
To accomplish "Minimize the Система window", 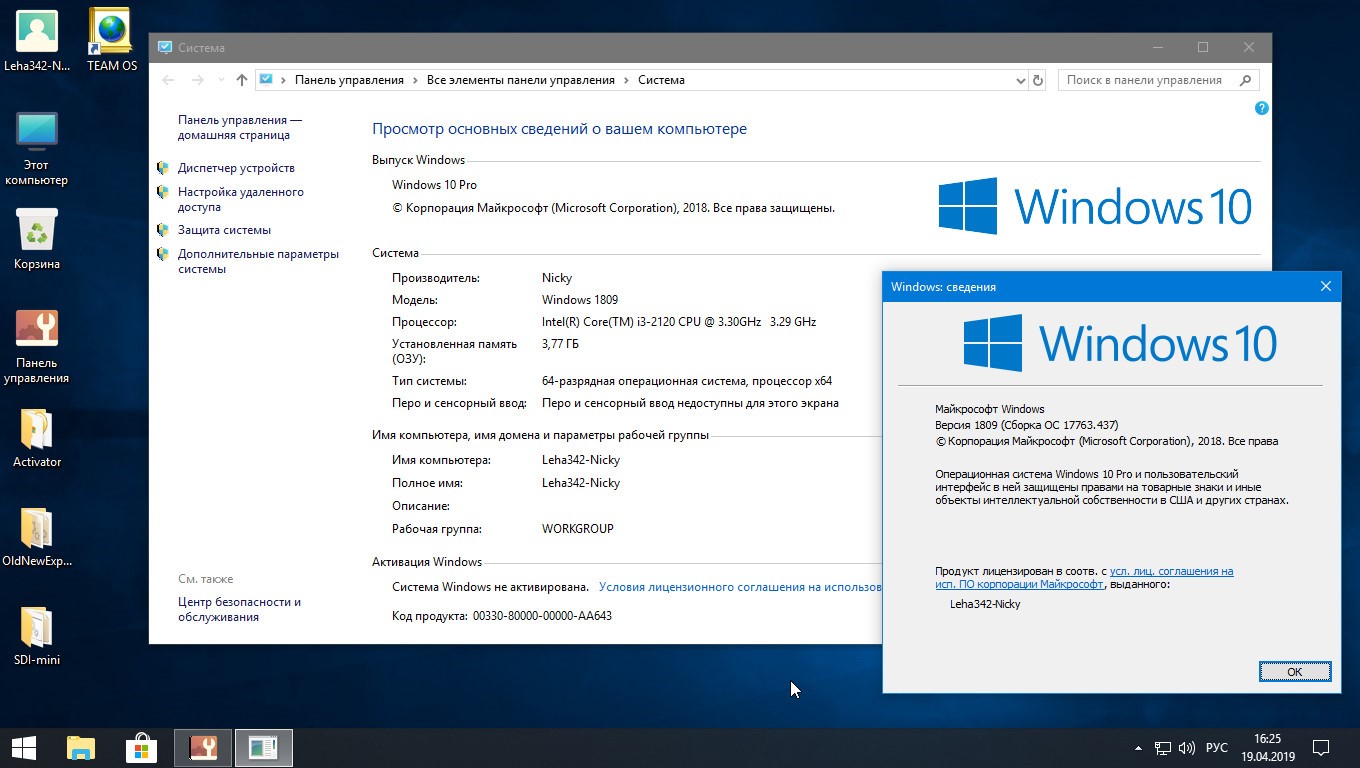I will click(1157, 47).
